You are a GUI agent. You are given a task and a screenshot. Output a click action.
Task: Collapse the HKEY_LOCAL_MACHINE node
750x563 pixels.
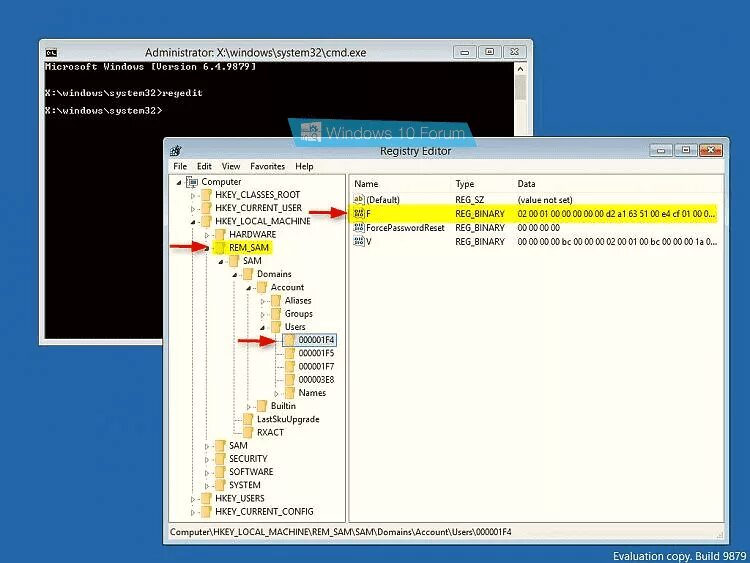click(193, 222)
